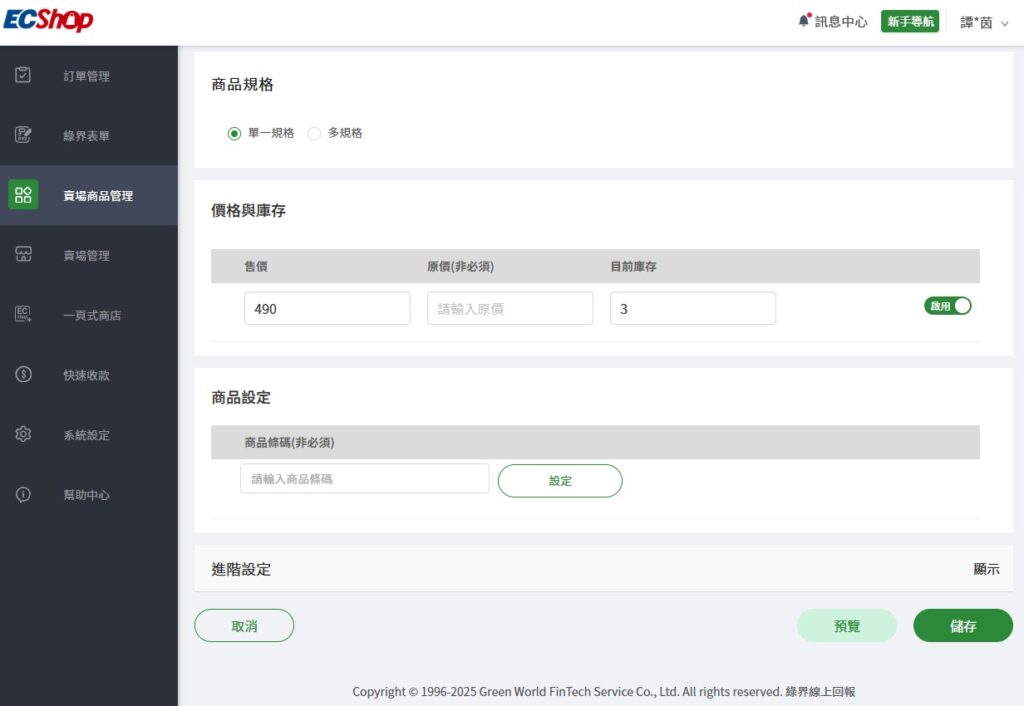The height and width of the screenshot is (706, 1024).
Task: Open 訊息中心 bell notification icon
Action: 804,21
